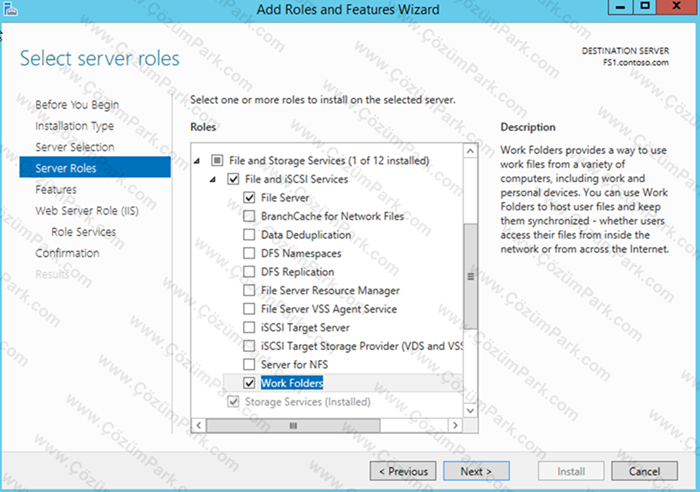The height and width of the screenshot is (492, 700).
Task: Select the File Server label
Action: pyautogui.click(x=285, y=197)
